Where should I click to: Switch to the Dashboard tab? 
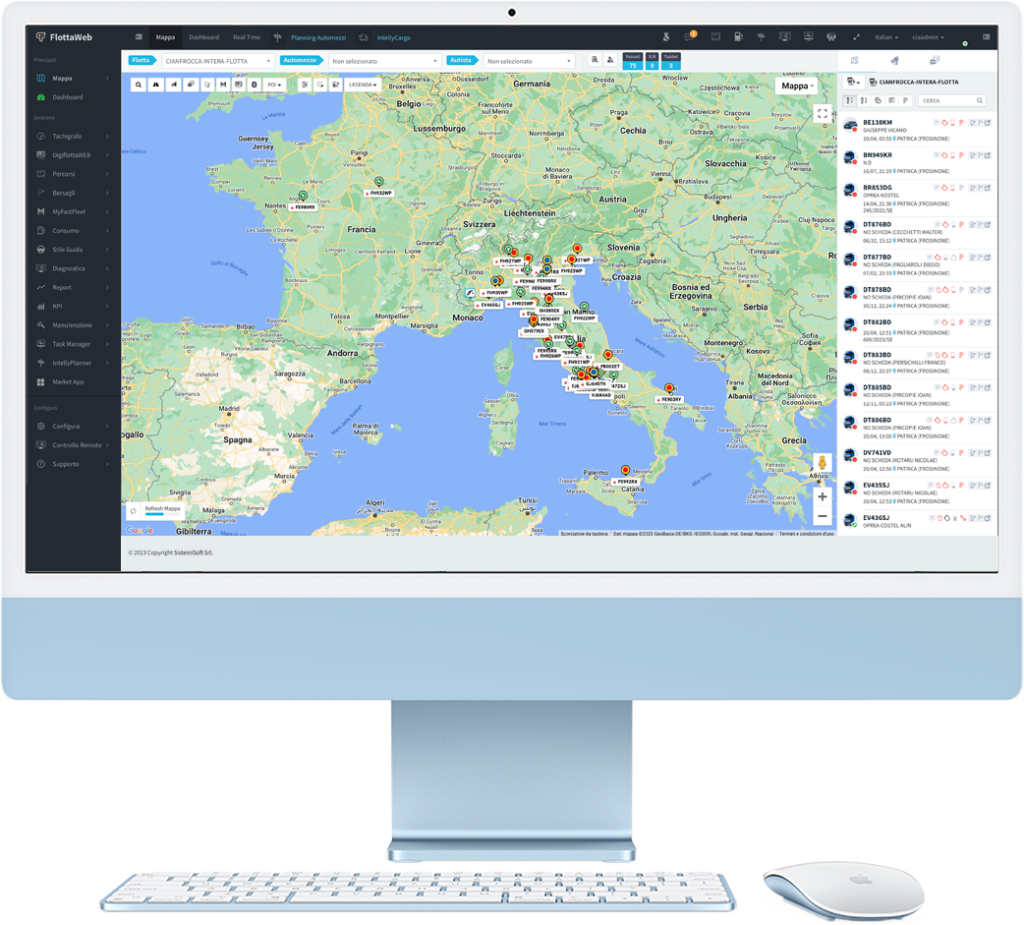point(204,37)
